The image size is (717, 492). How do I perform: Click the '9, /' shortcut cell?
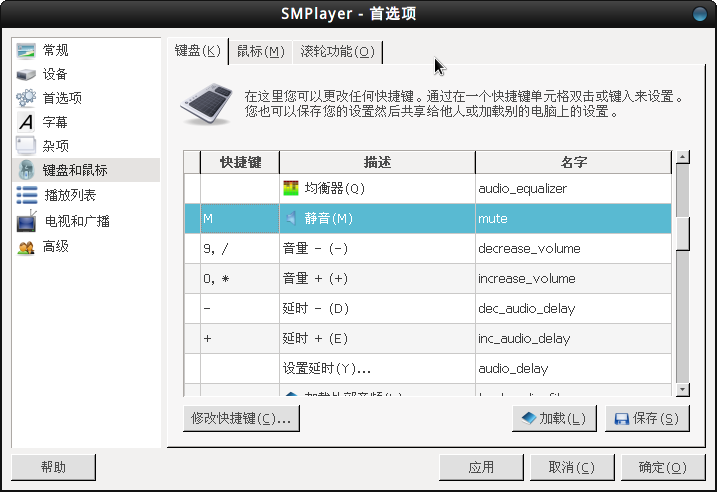pyautogui.click(x=240, y=249)
